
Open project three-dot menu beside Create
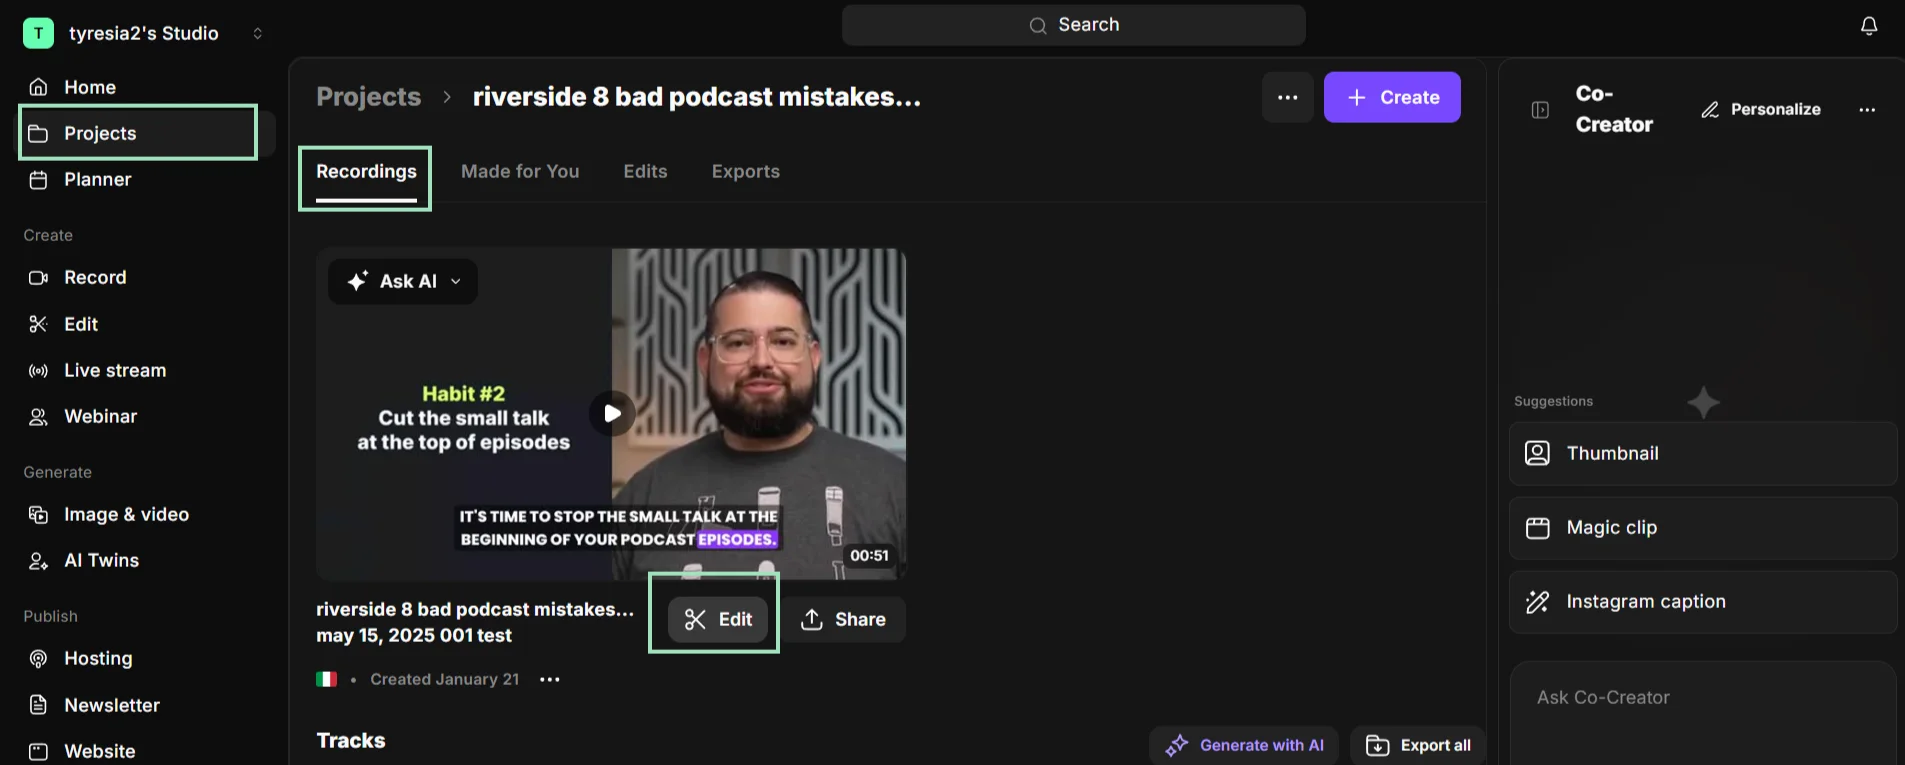pyautogui.click(x=1287, y=97)
